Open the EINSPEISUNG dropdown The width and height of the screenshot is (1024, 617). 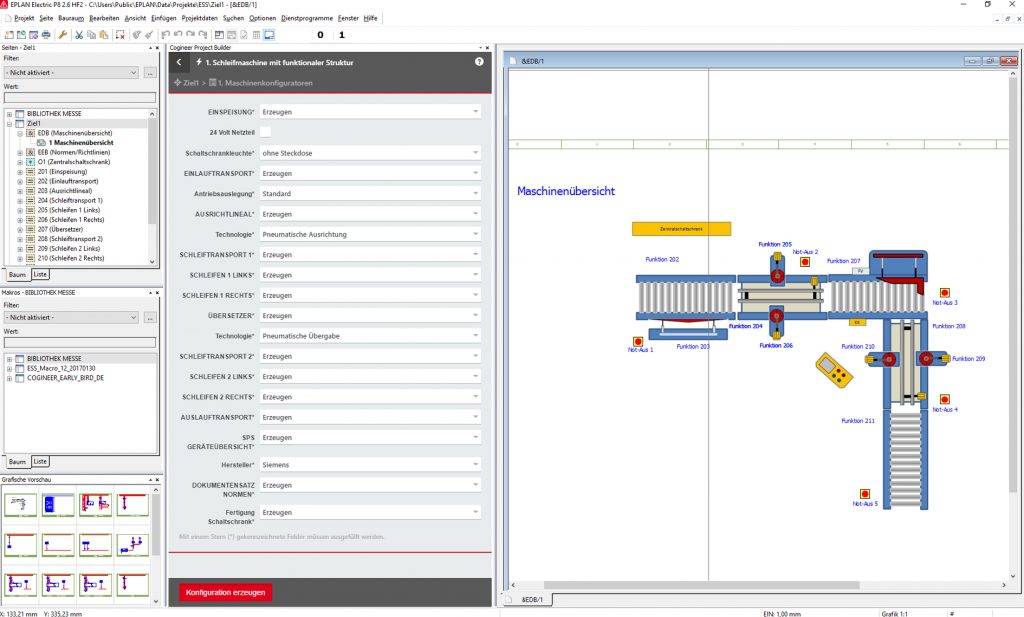click(370, 112)
